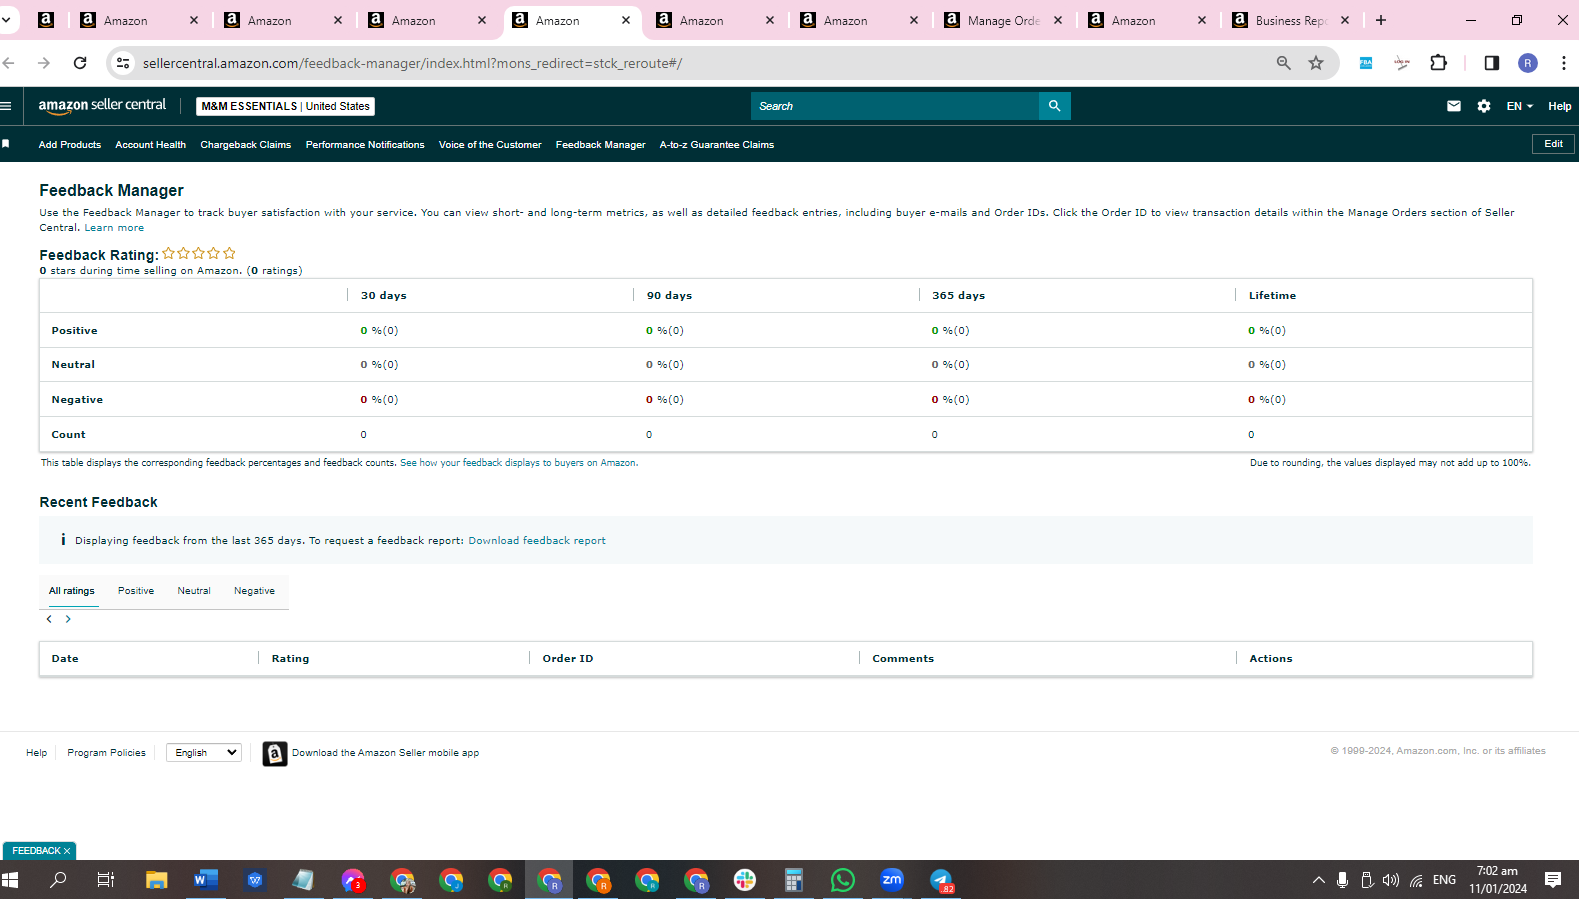
Task: Focus the Seller Central search field
Action: point(895,106)
